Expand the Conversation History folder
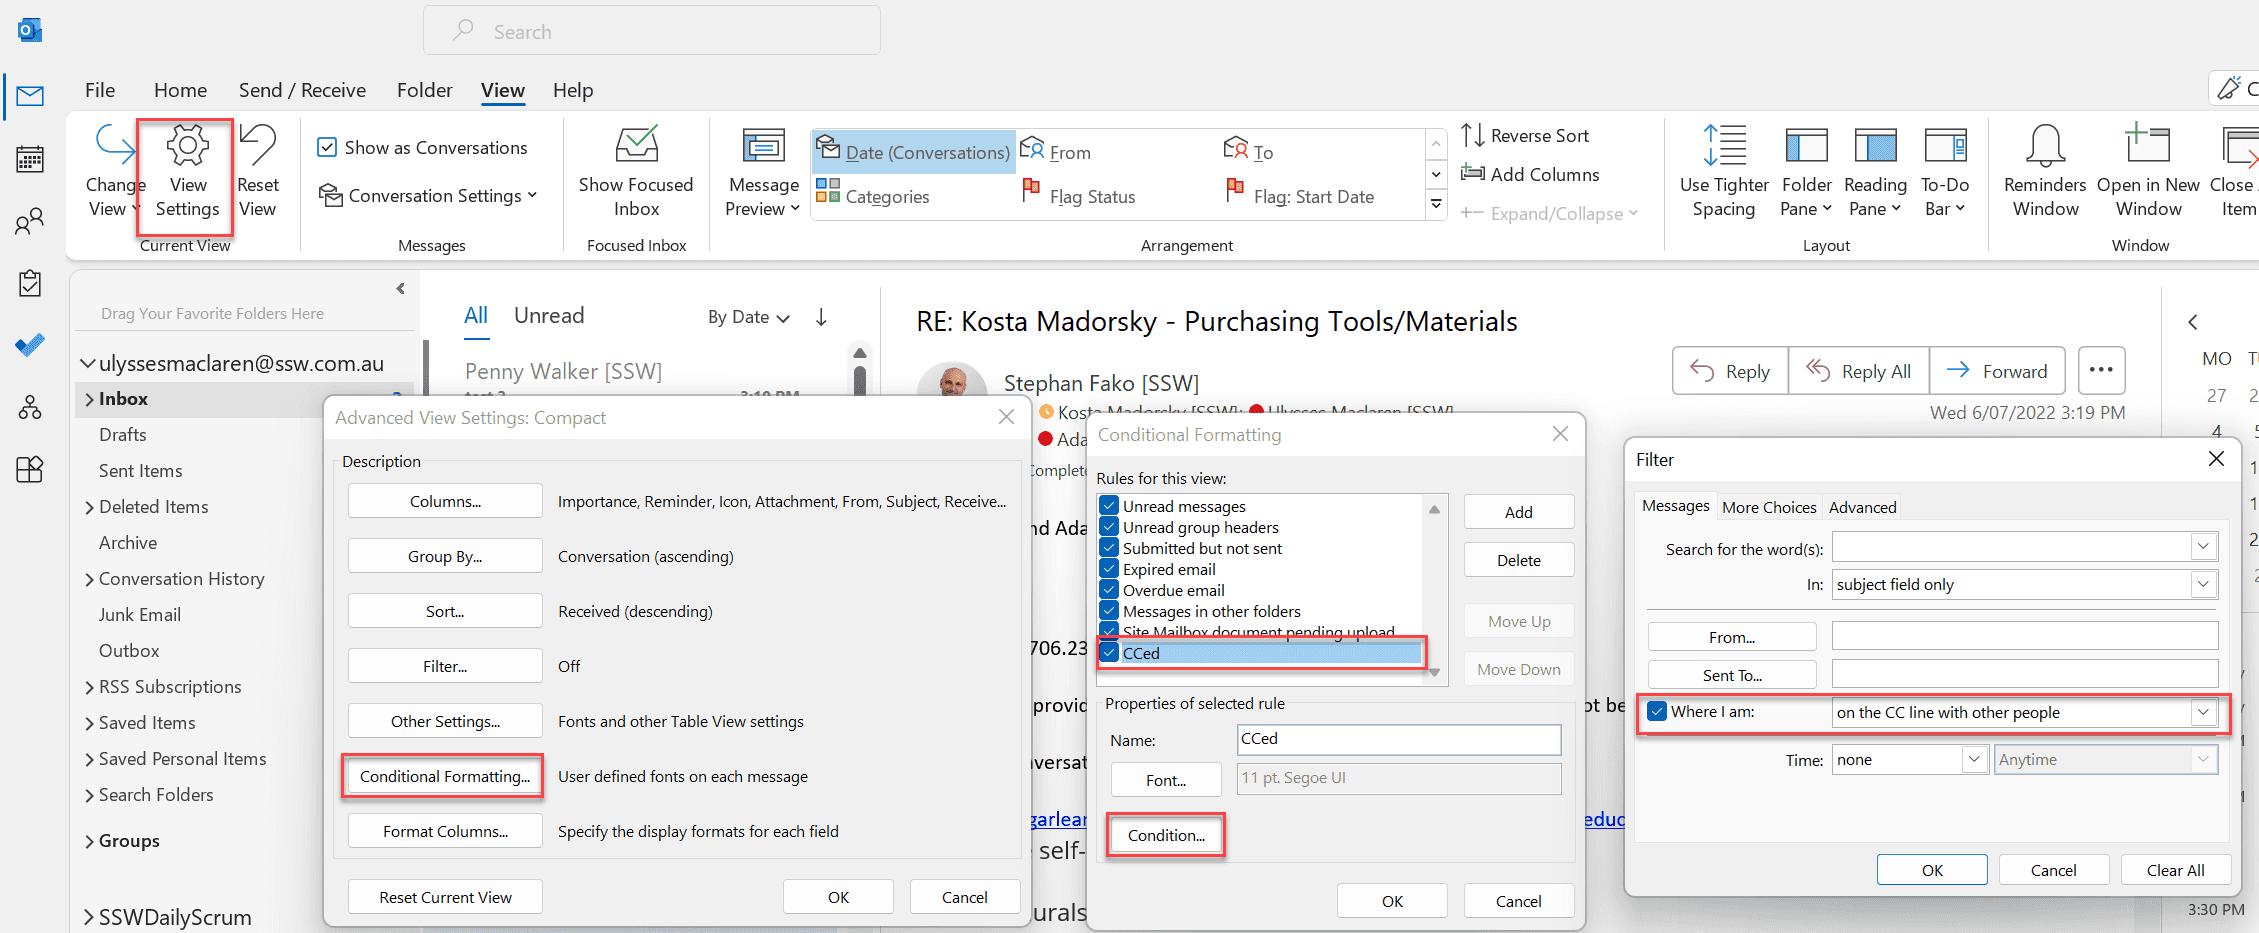 [x=90, y=579]
